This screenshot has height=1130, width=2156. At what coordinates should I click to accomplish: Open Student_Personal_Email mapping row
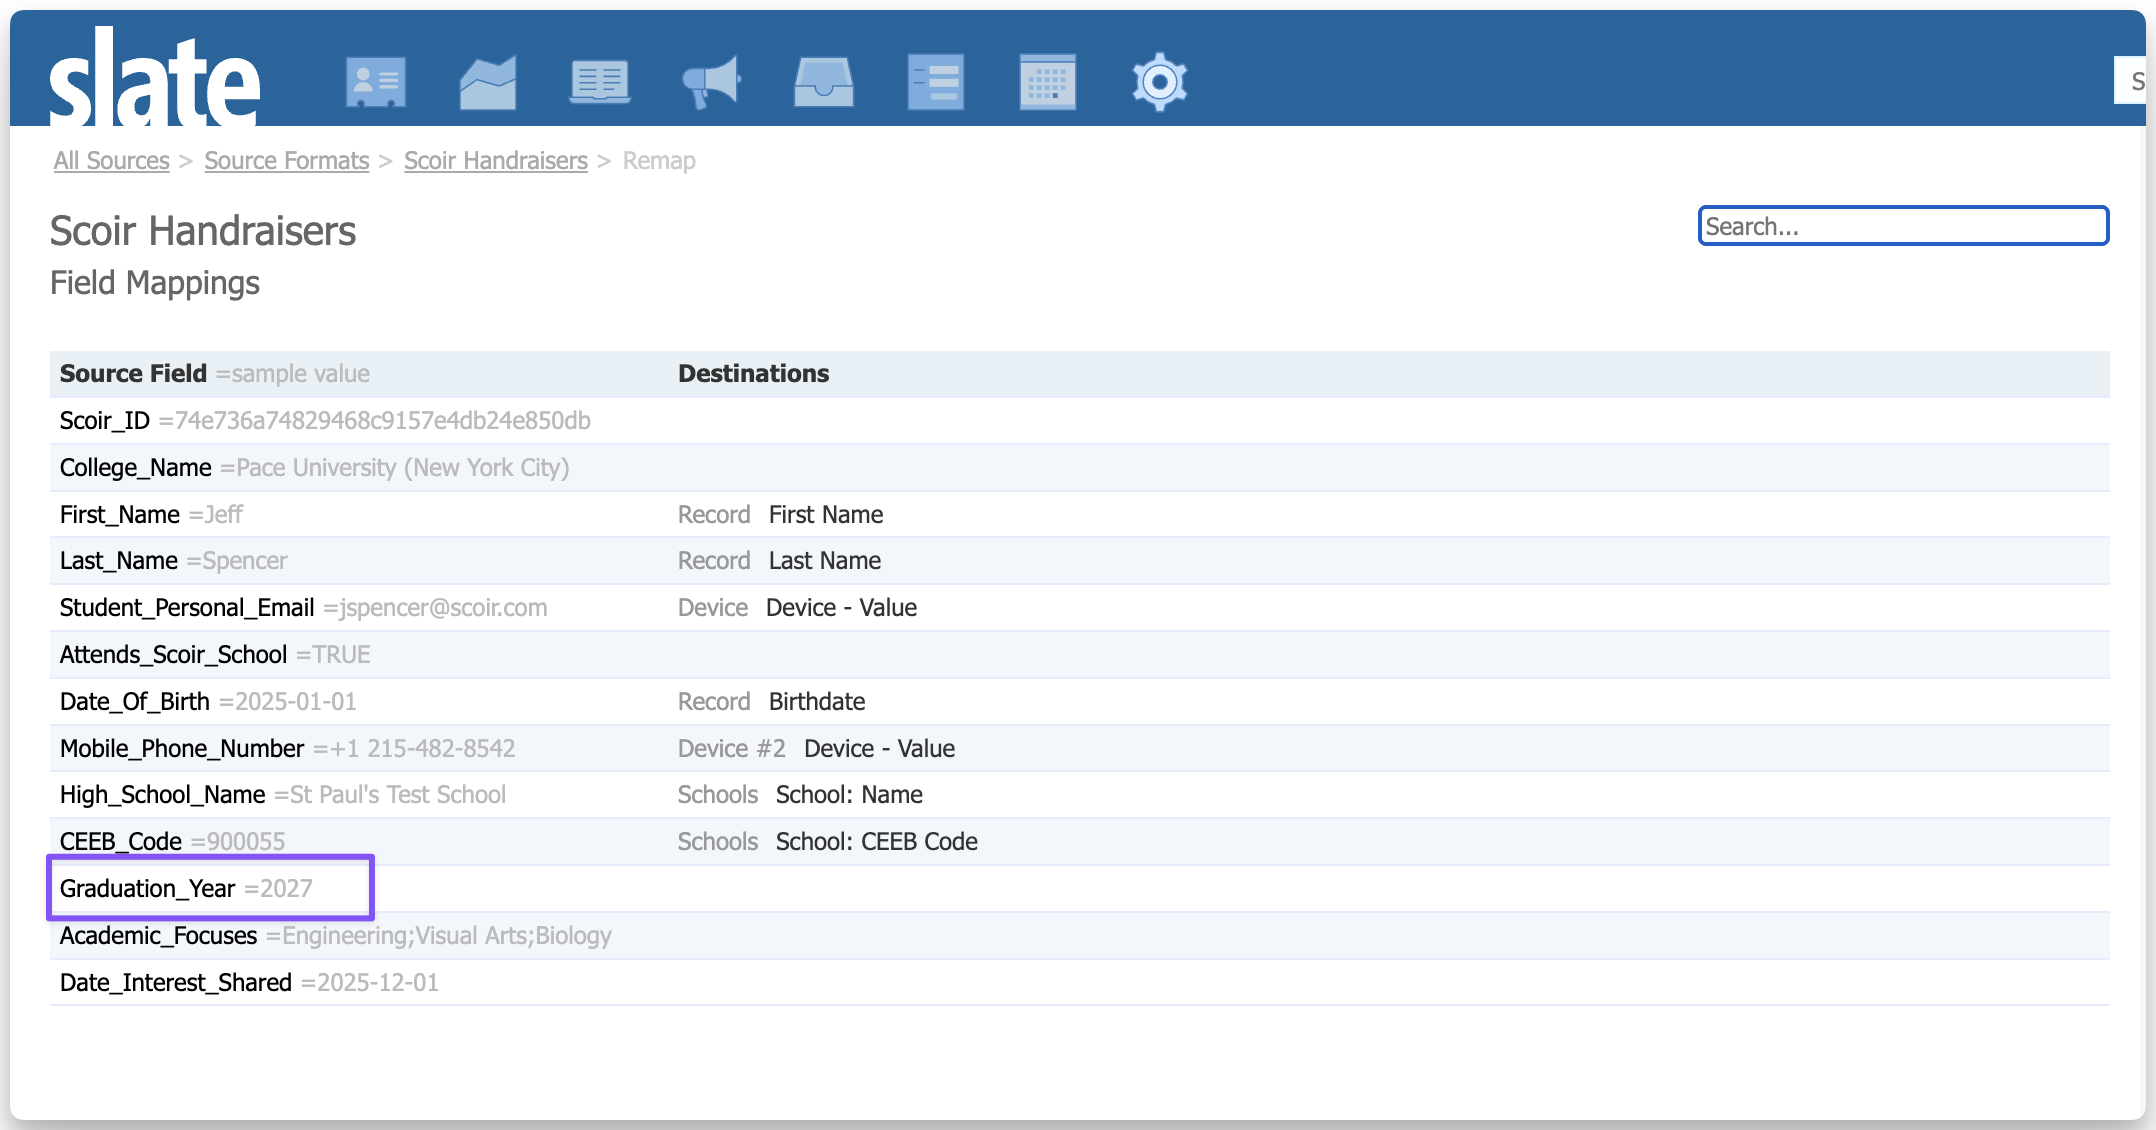[187, 608]
